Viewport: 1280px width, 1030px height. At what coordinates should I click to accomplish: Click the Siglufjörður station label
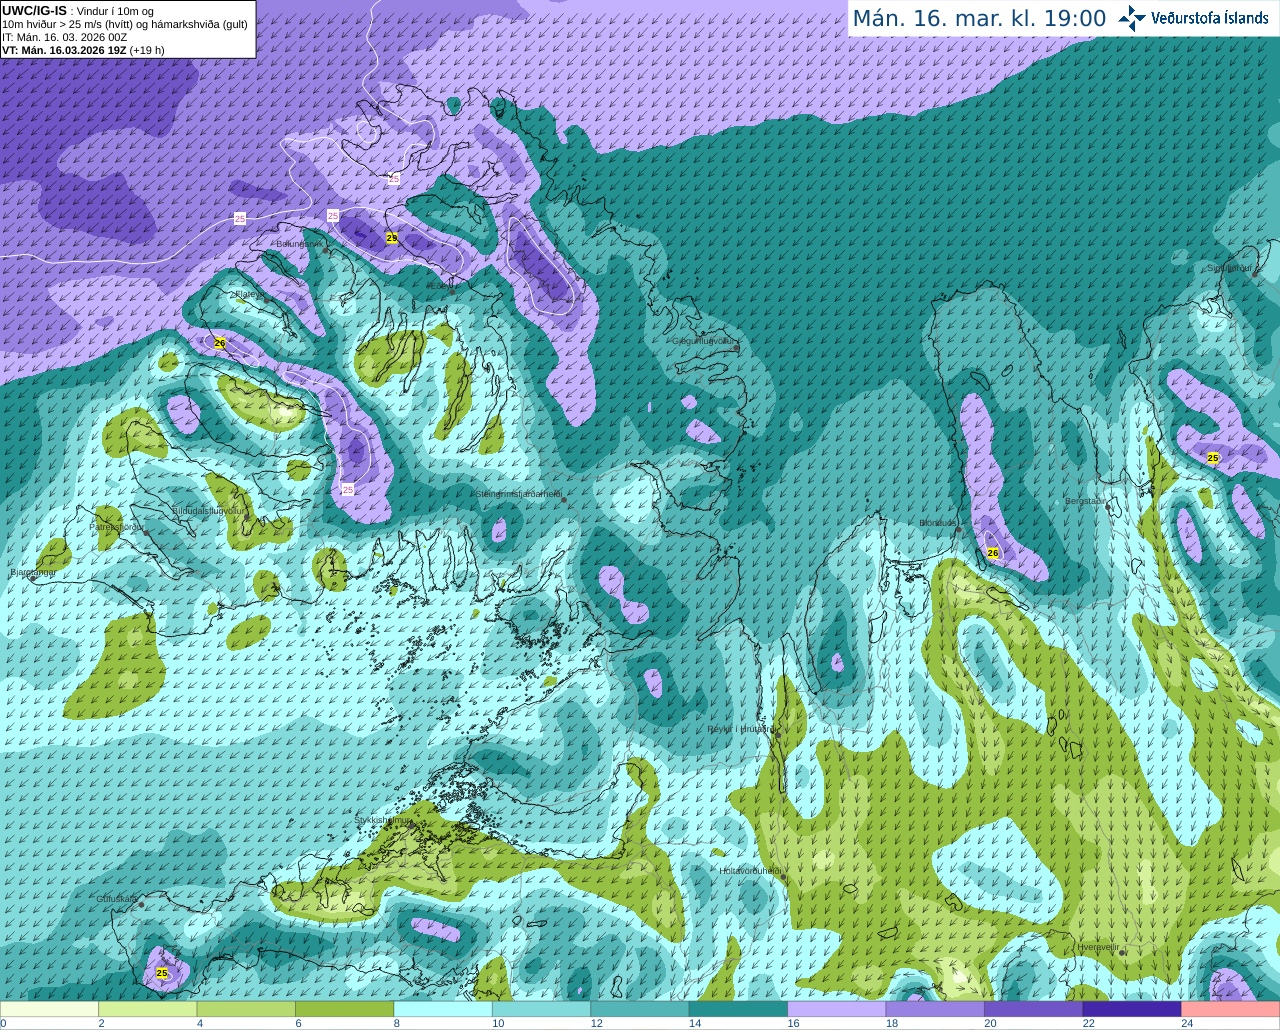pyautogui.click(x=1230, y=268)
